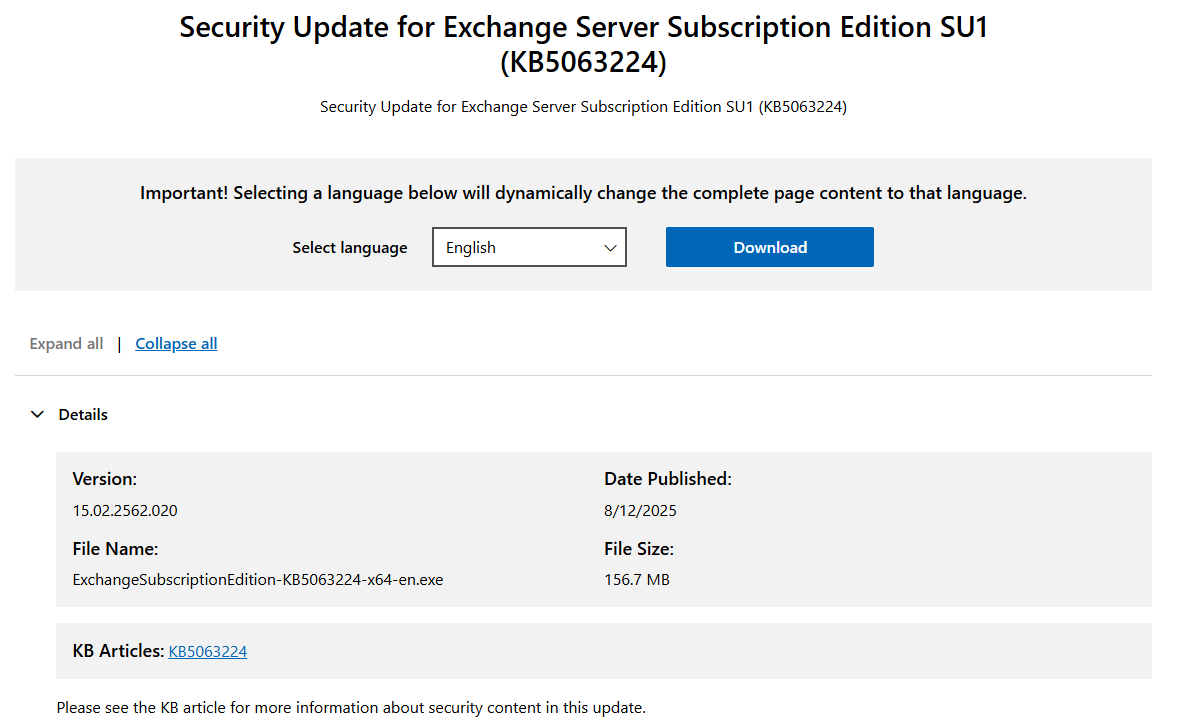Click the Important language change notice
Screen dimensions: 1177x727
click(x=583, y=193)
